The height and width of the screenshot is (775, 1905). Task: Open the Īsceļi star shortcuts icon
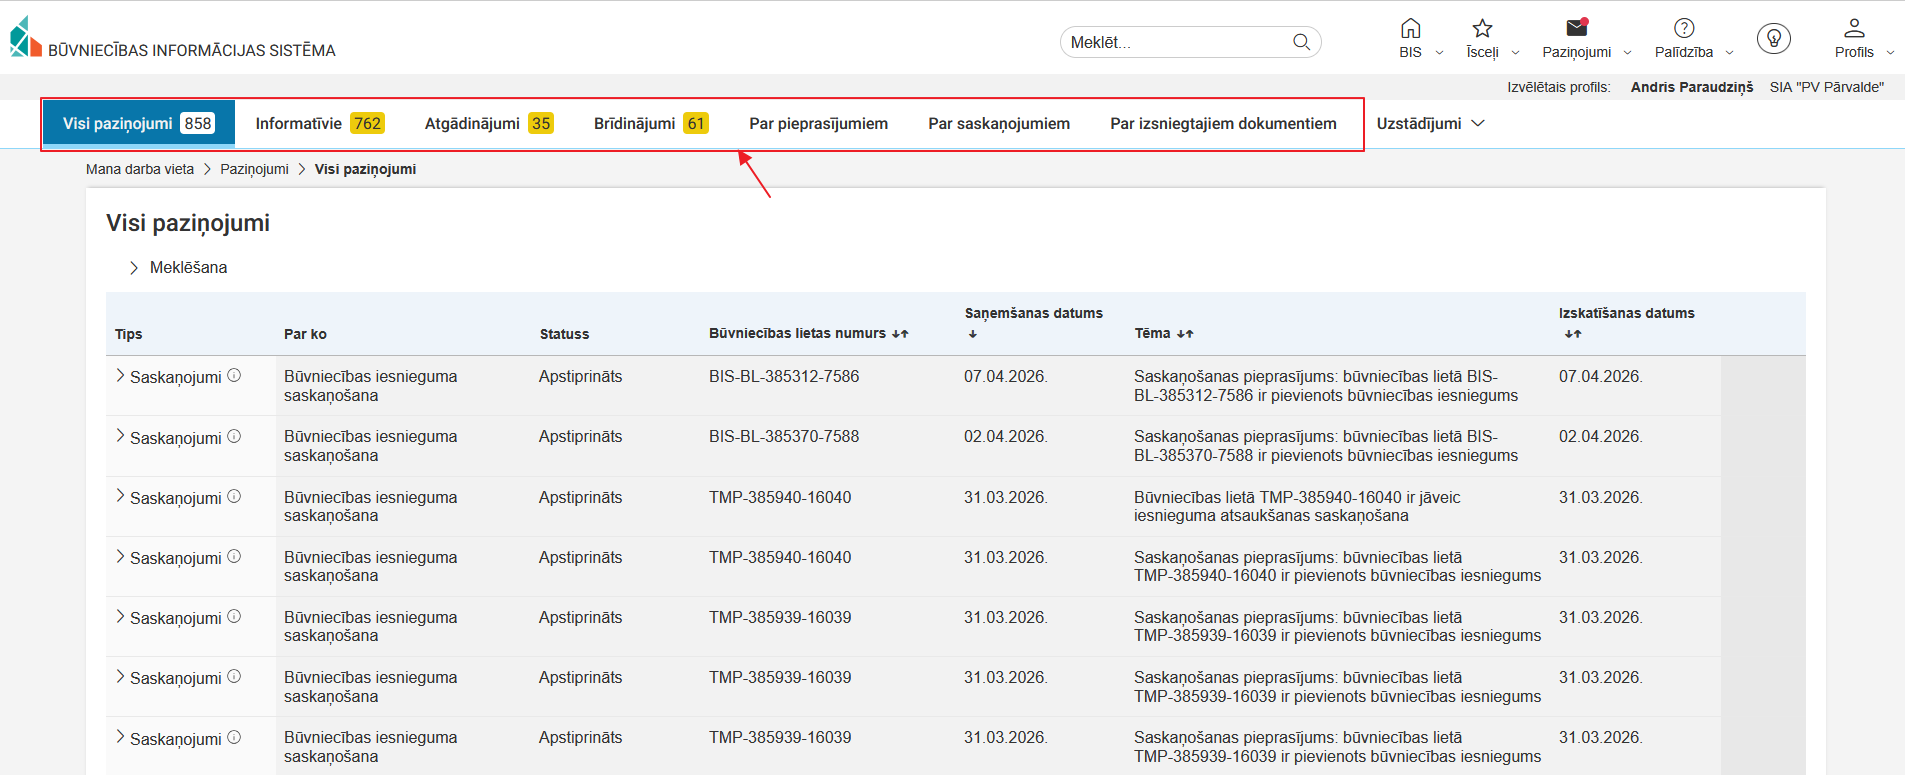point(1482,29)
